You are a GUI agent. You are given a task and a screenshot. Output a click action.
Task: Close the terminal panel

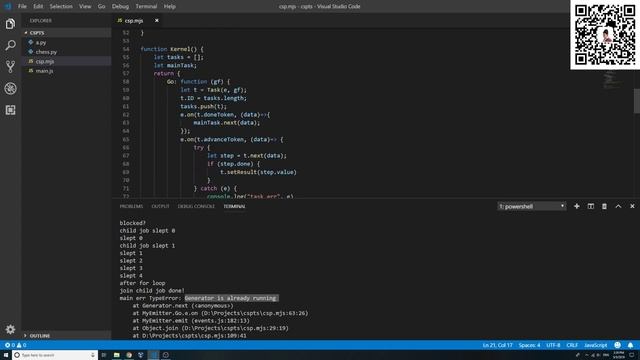(632, 206)
